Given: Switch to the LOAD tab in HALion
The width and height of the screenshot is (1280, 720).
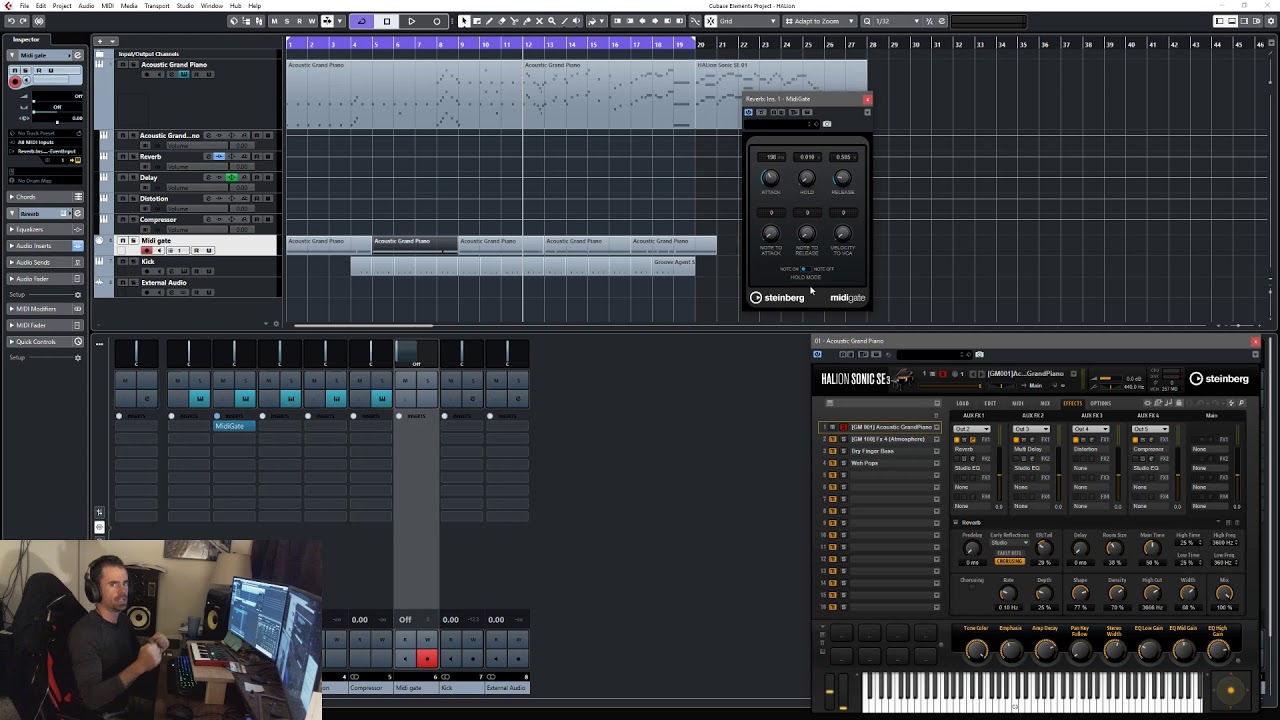Looking at the screenshot, I should [x=963, y=403].
